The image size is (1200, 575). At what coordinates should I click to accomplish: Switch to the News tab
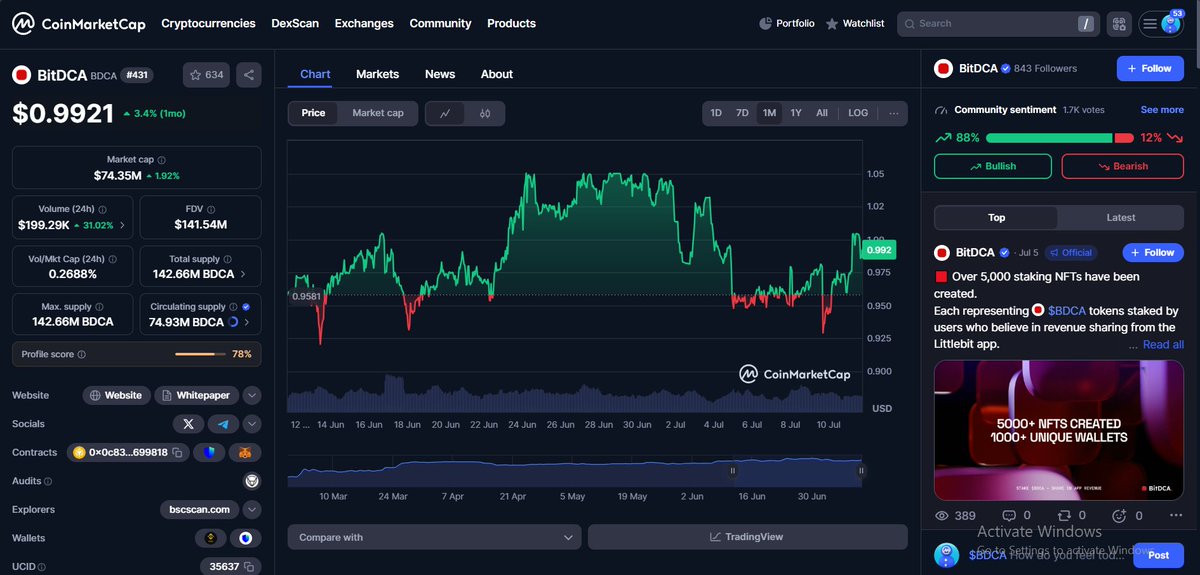tap(440, 74)
